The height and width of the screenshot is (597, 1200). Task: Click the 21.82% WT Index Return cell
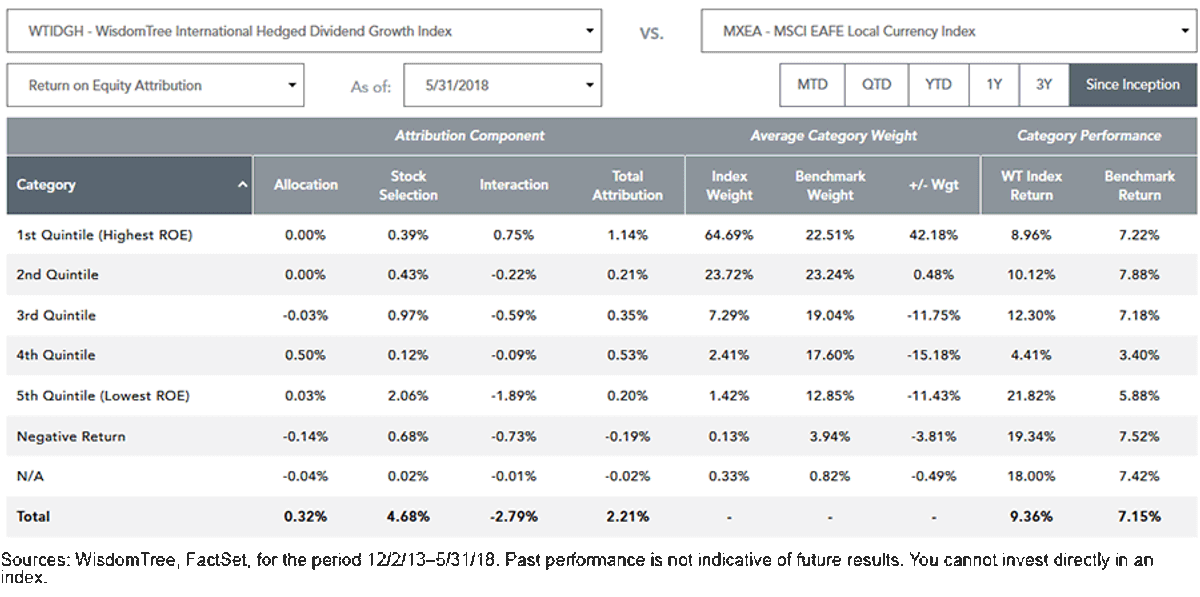[x=1031, y=396]
